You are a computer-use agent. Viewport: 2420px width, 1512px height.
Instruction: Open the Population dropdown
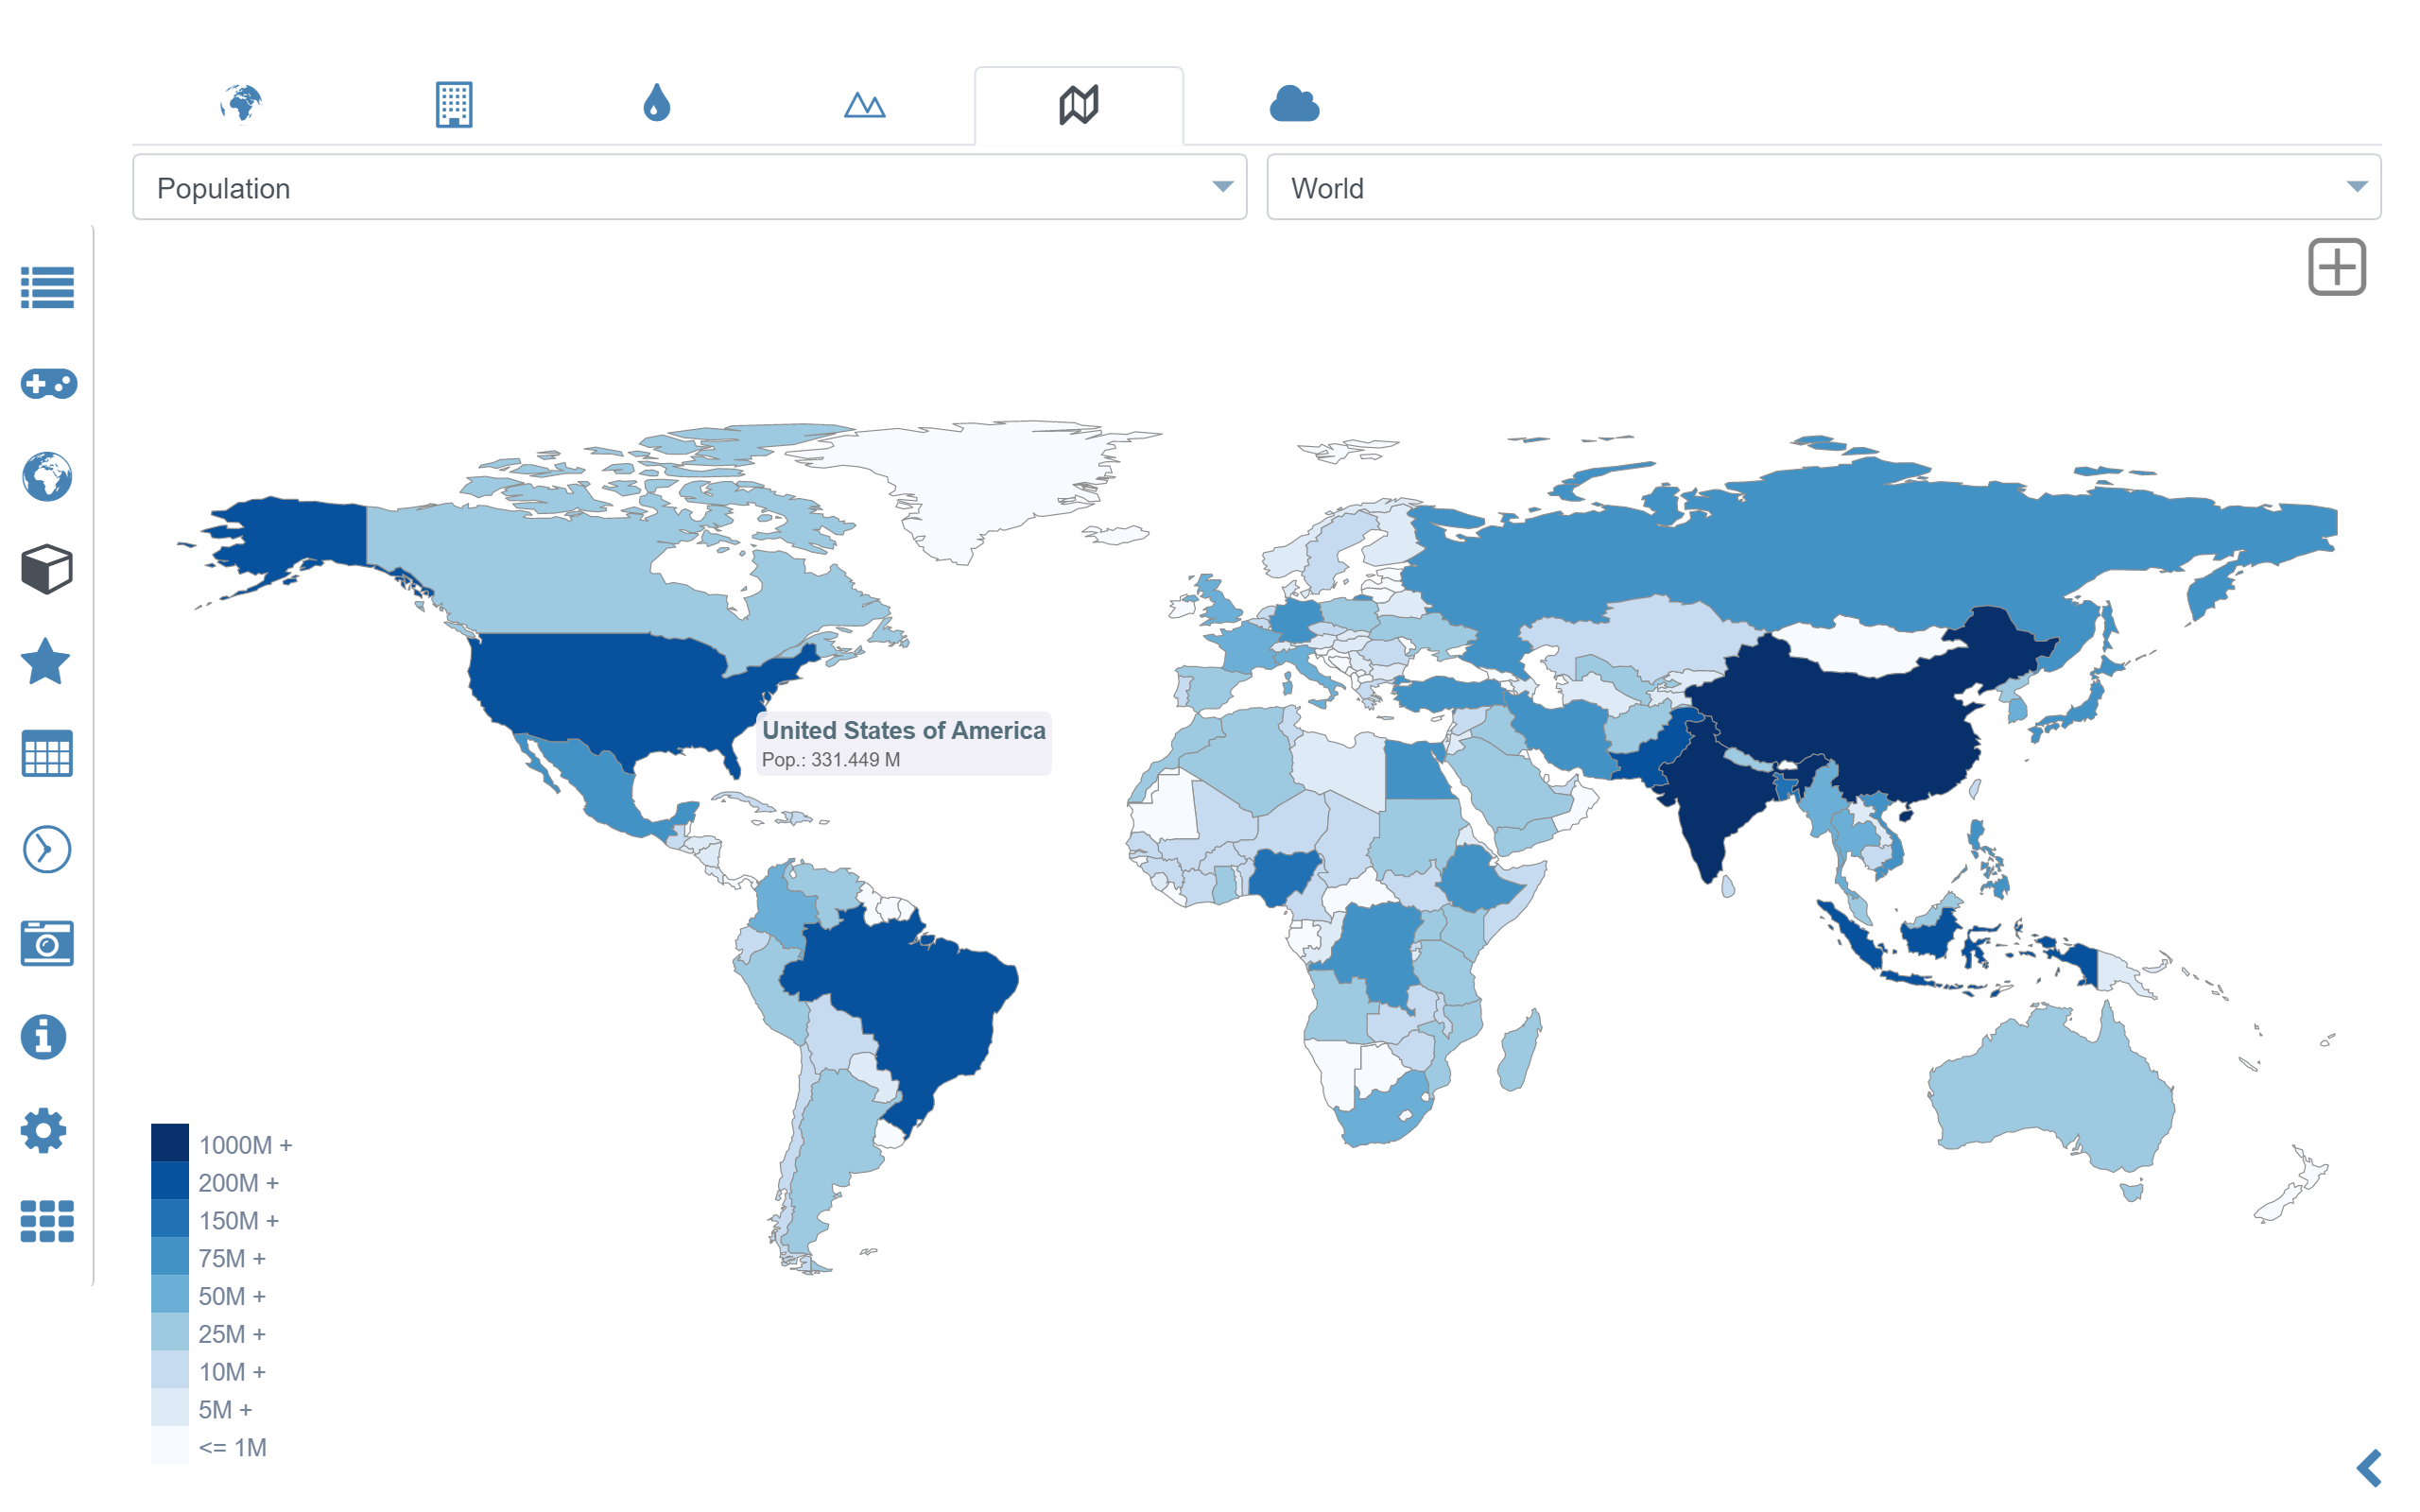click(x=689, y=187)
